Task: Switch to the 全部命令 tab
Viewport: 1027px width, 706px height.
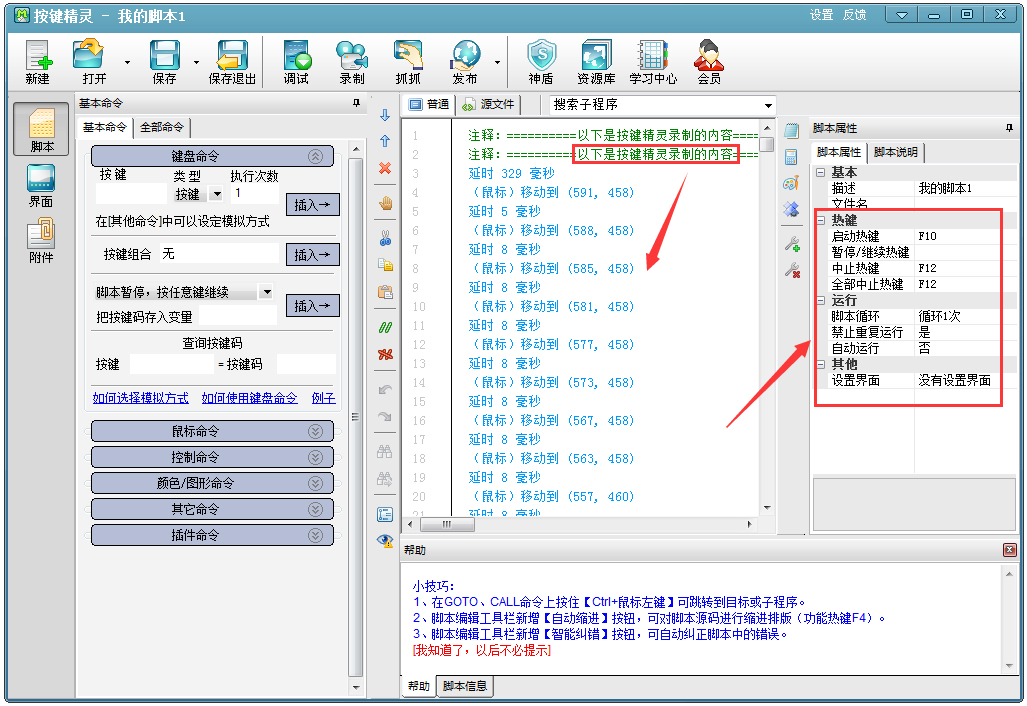Action: point(162,128)
